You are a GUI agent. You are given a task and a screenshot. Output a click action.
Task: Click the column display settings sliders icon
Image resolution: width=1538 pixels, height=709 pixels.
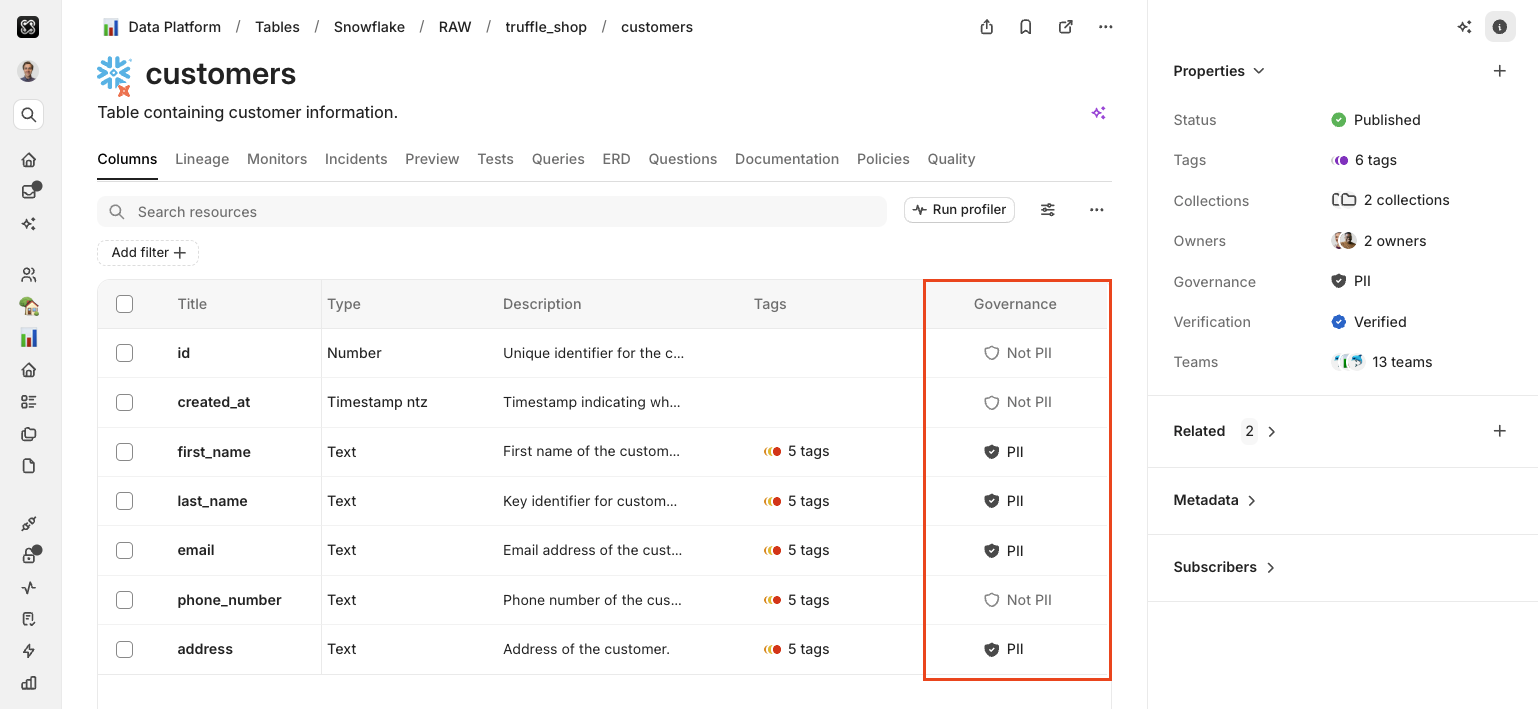click(1048, 210)
